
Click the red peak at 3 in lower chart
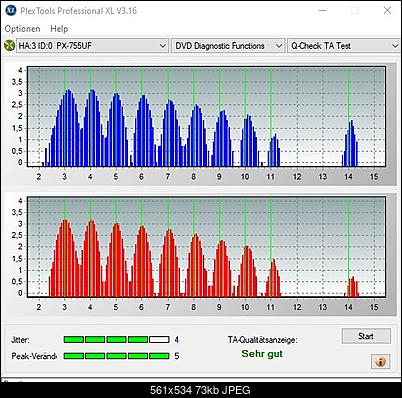(x=65, y=258)
